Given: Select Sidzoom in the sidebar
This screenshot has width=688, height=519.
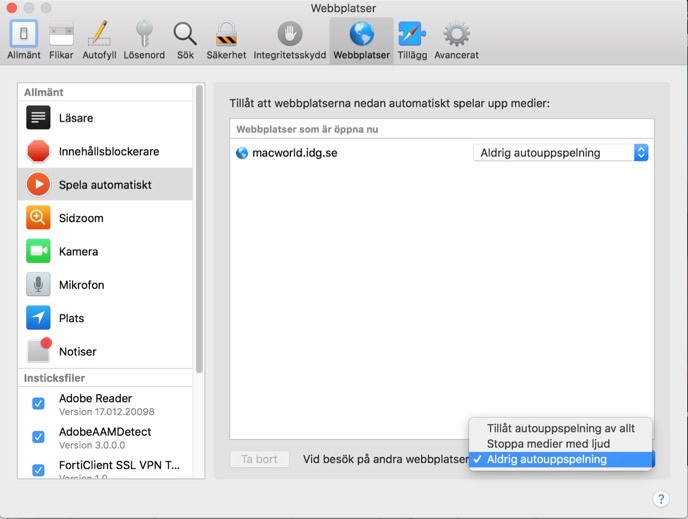Looking at the screenshot, I should tap(105, 218).
